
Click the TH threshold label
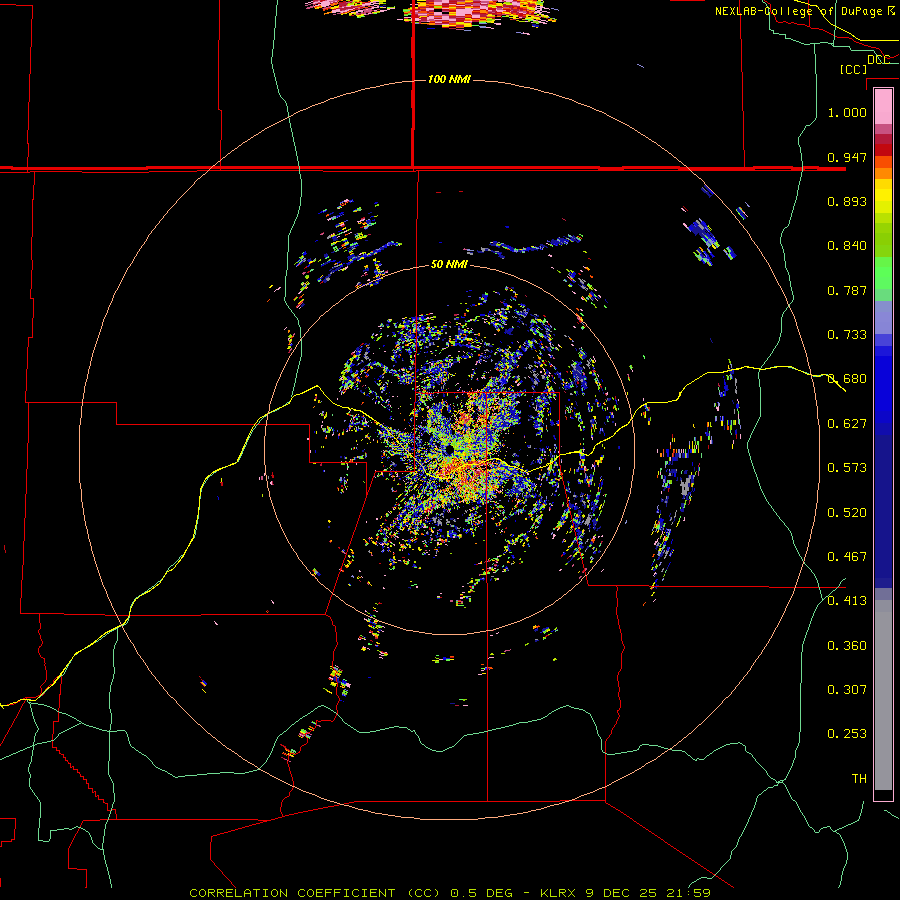click(x=859, y=779)
